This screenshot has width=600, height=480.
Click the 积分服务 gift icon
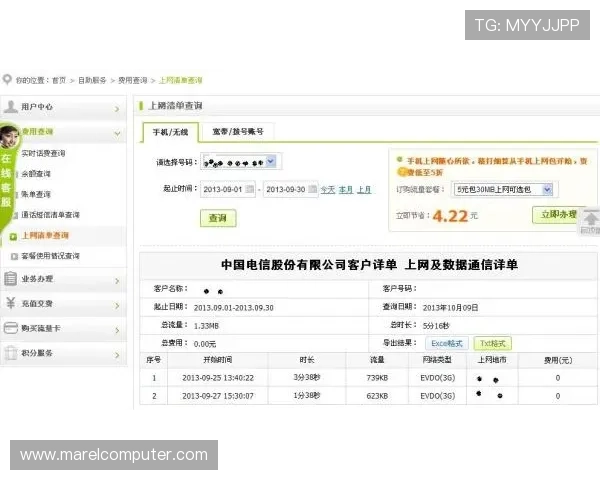[10, 353]
